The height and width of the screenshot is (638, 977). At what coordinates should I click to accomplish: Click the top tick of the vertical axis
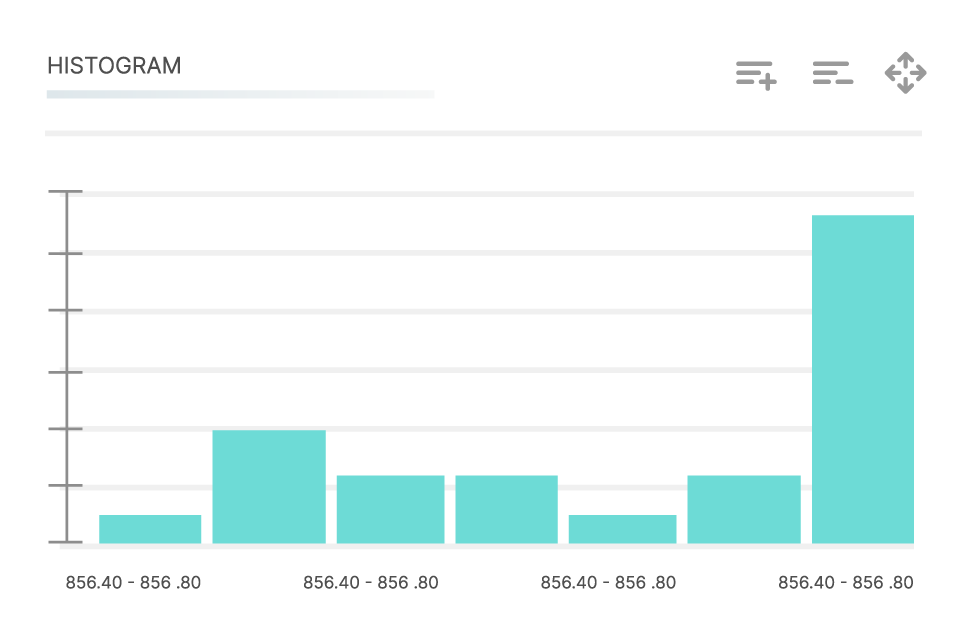(65, 191)
